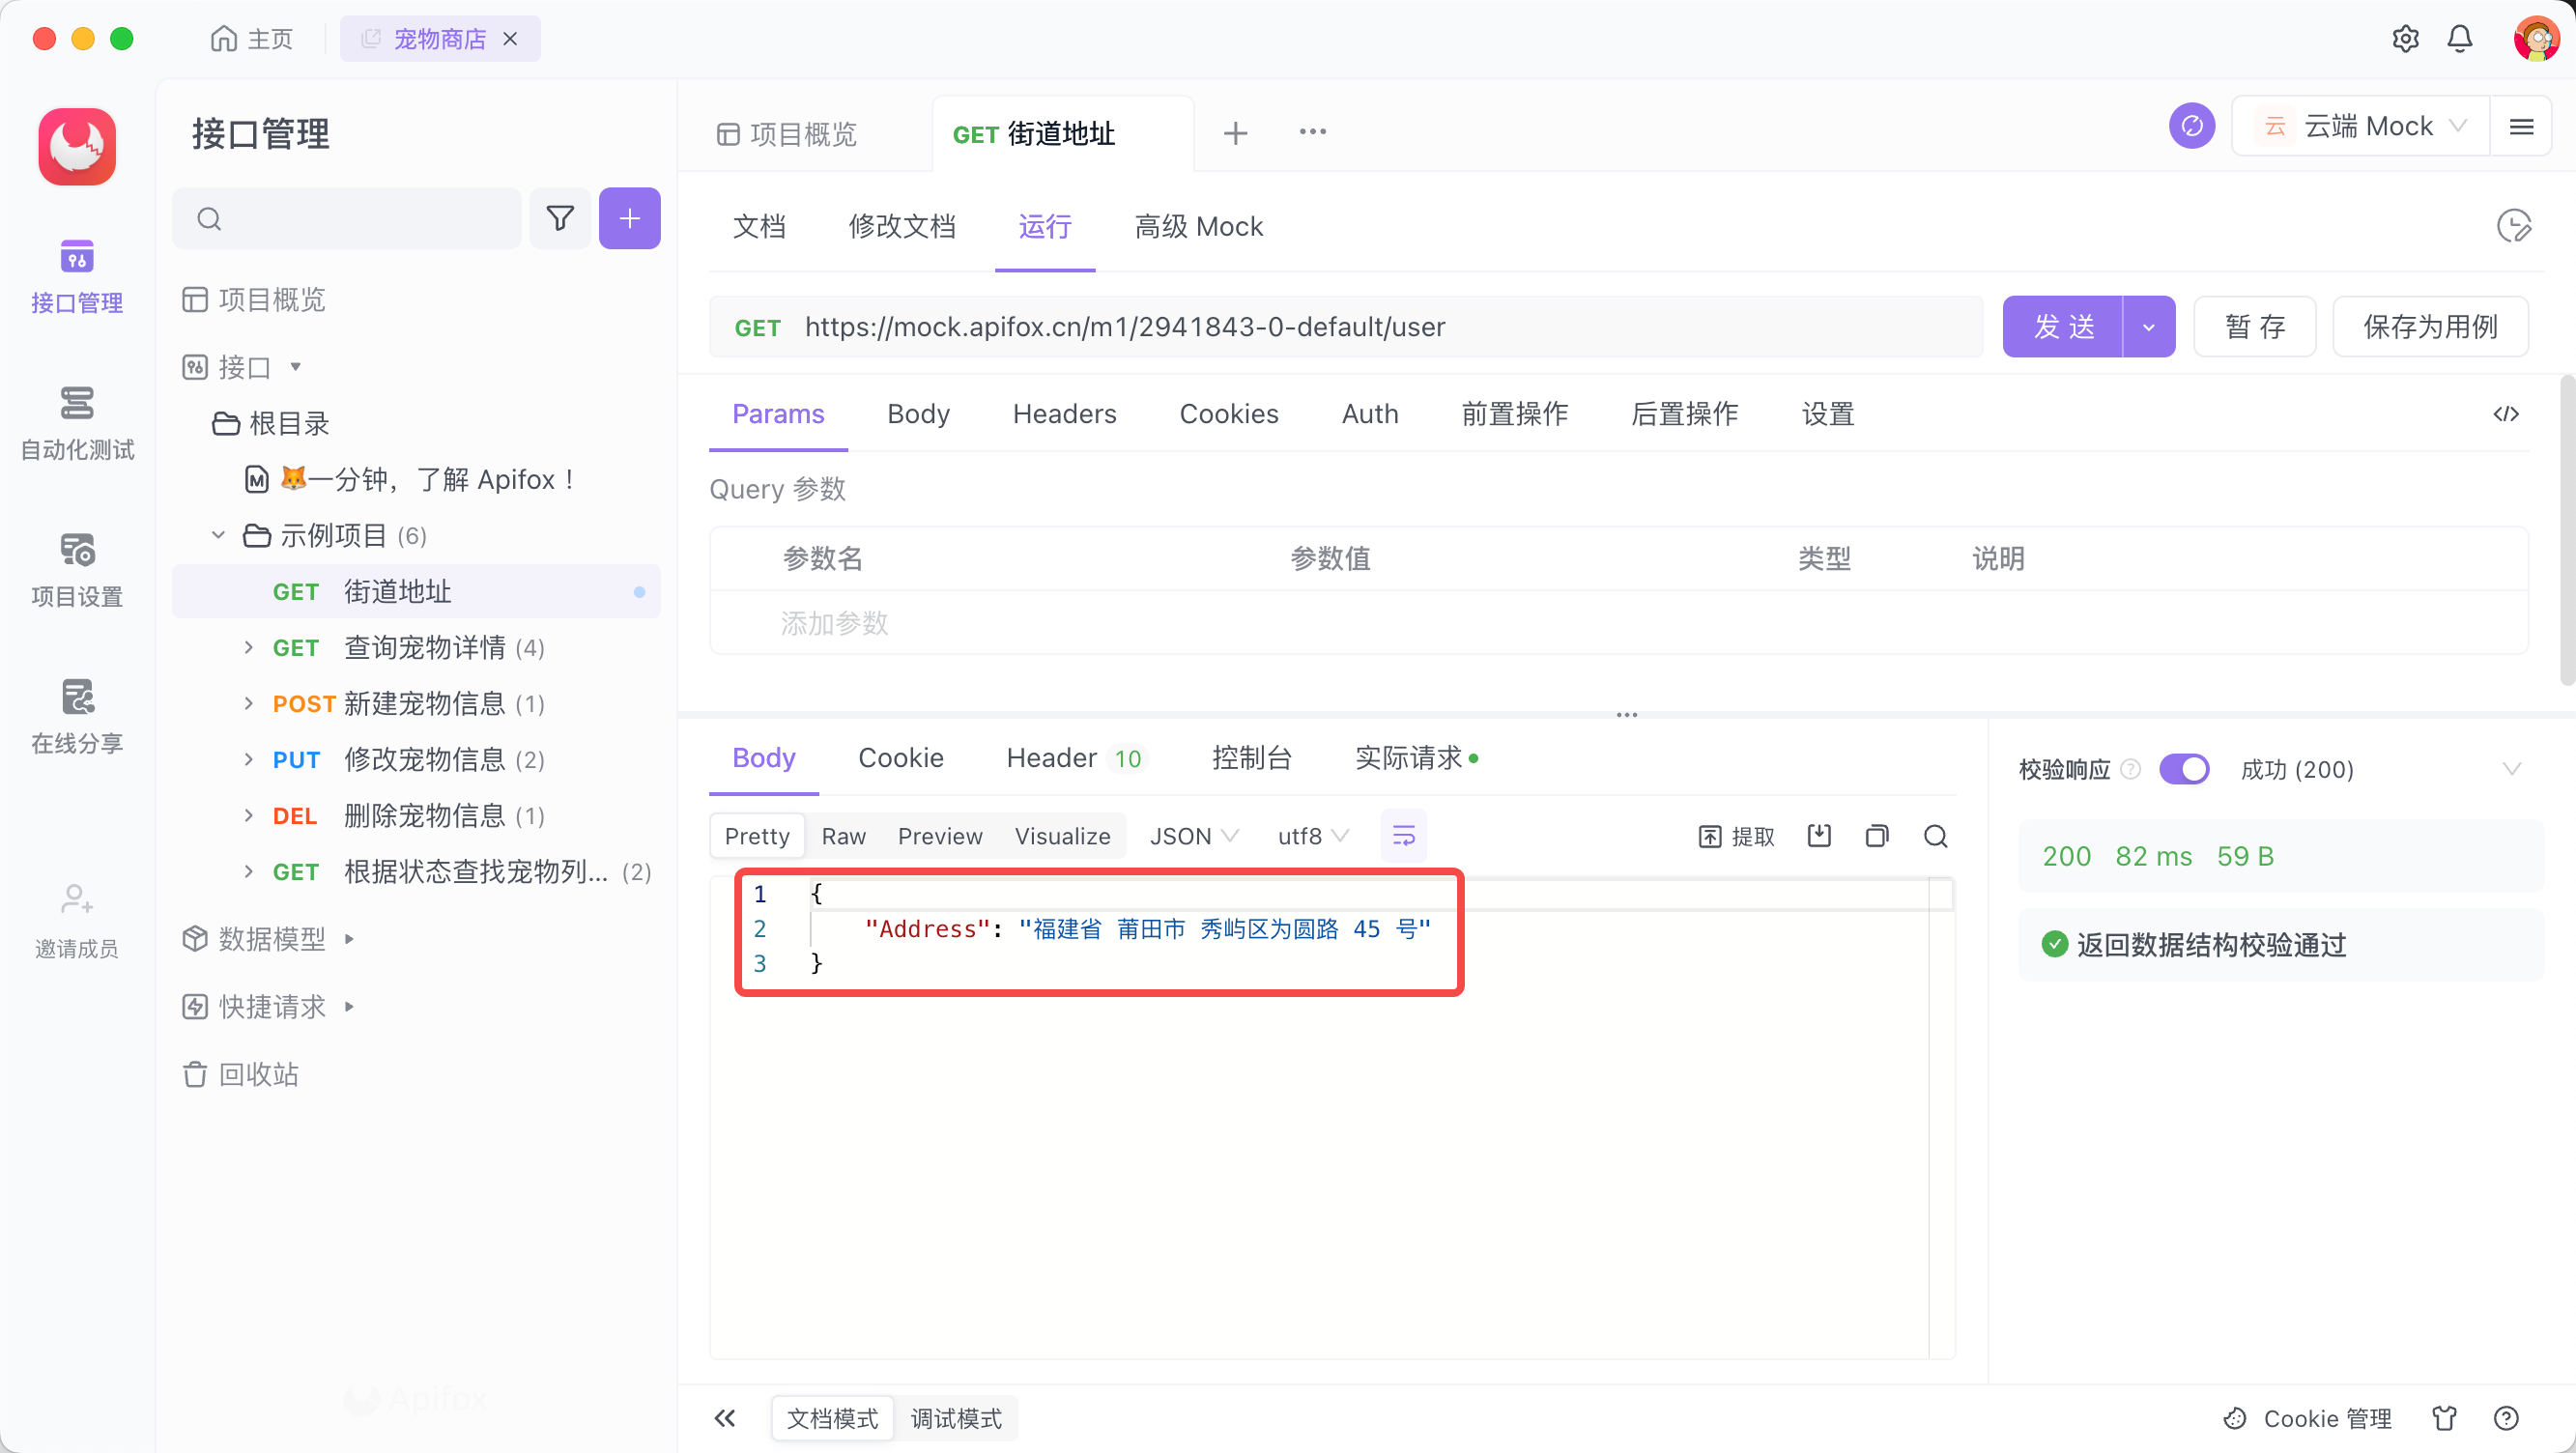Viewport: 2576px width, 1453px height.
Task: Open the 自动化测试 sidebar section
Action: tap(77, 422)
